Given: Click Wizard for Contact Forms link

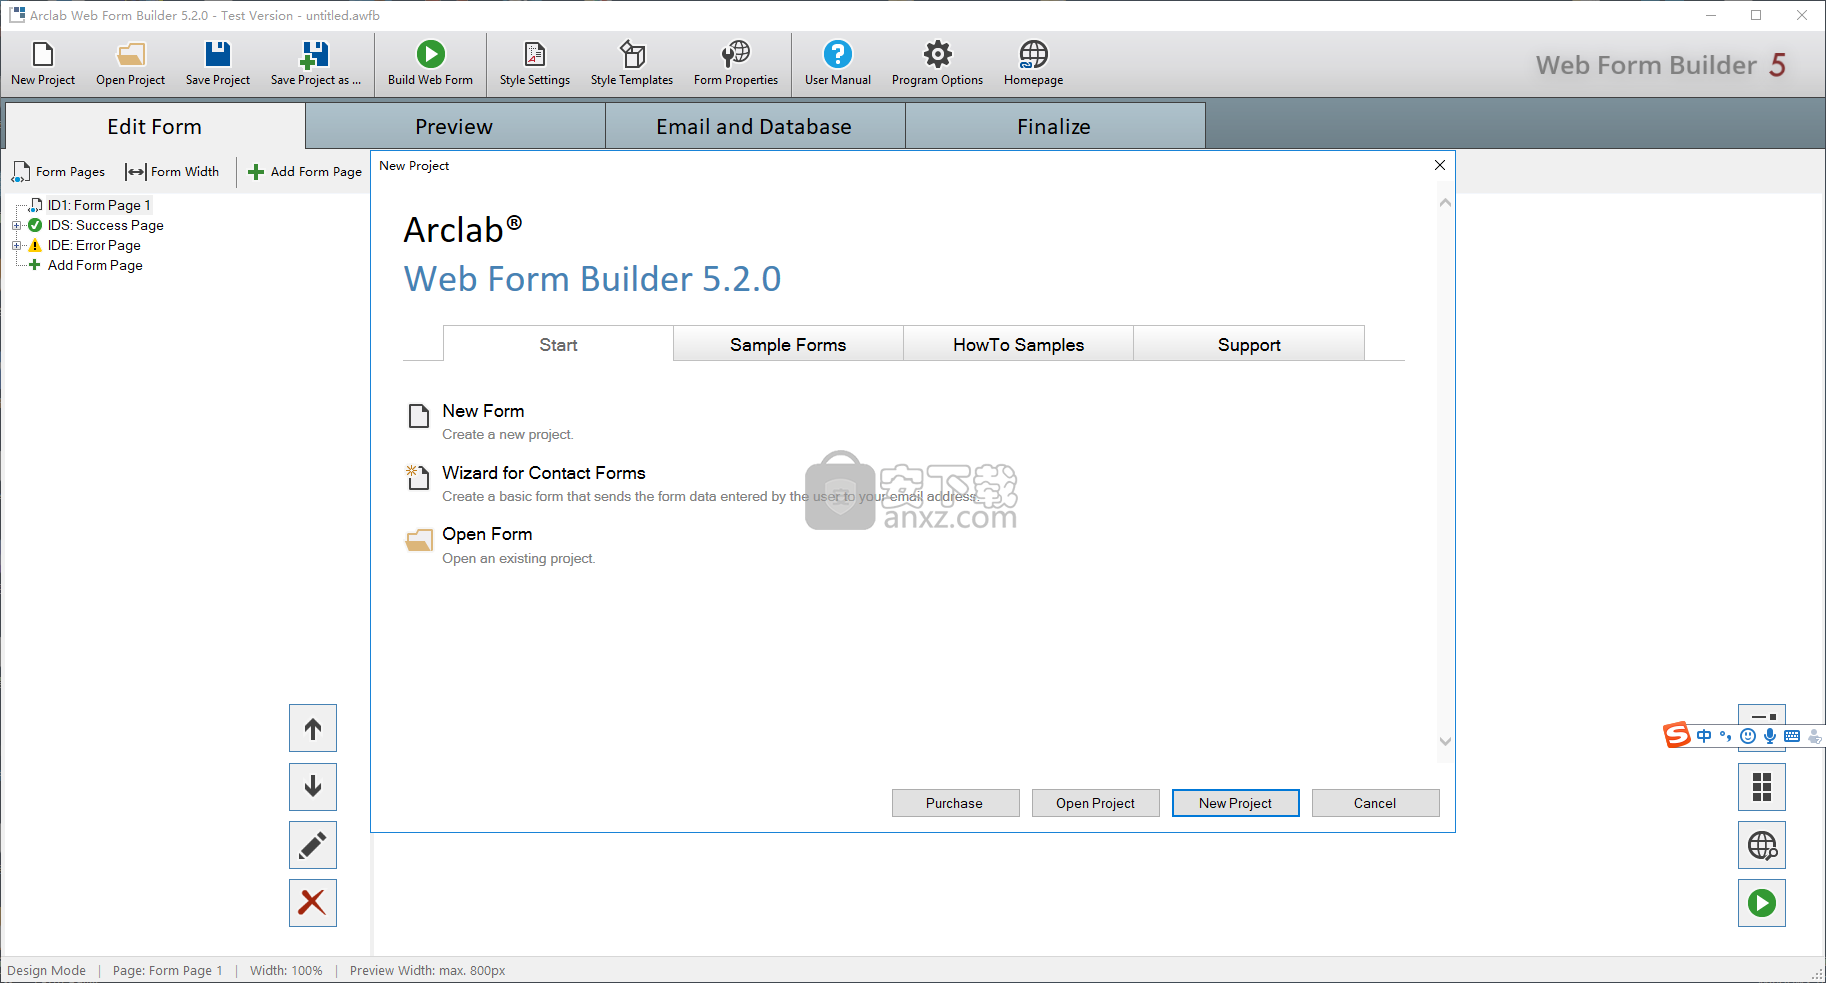Looking at the screenshot, I should pyautogui.click(x=544, y=473).
